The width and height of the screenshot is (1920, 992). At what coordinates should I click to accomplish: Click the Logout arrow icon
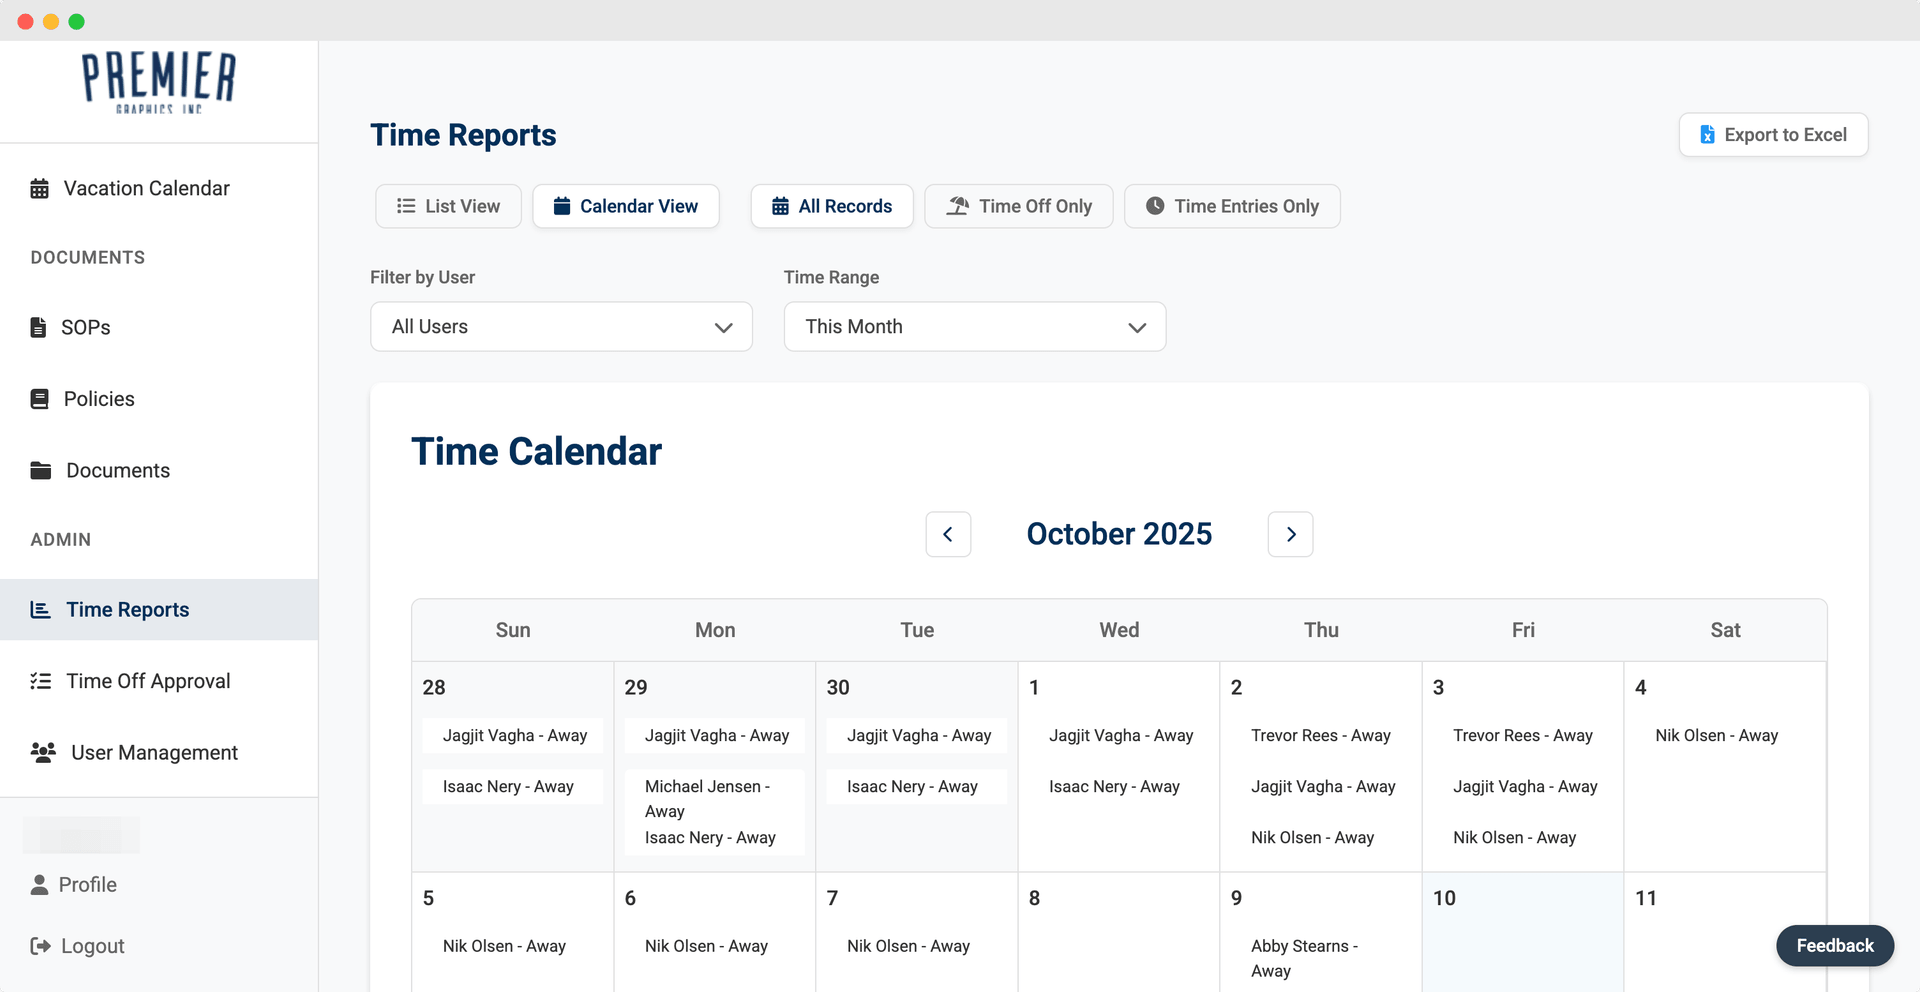(x=40, y=946)
